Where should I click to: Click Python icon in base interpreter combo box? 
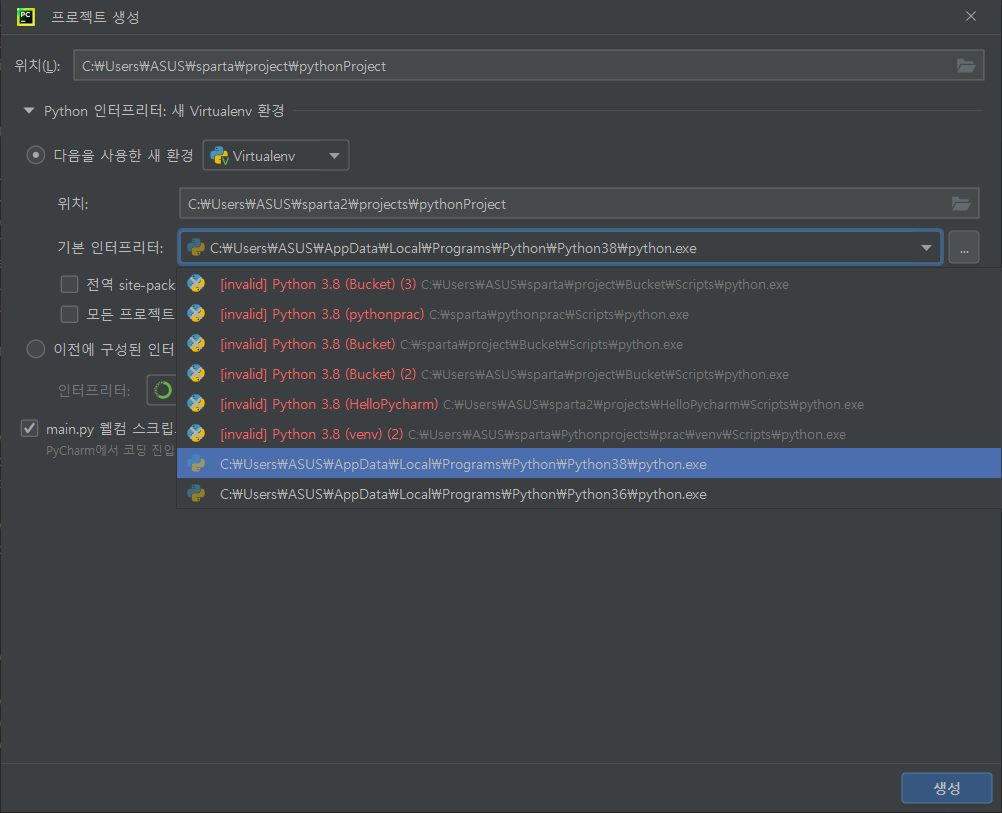(x=196, y=248)
